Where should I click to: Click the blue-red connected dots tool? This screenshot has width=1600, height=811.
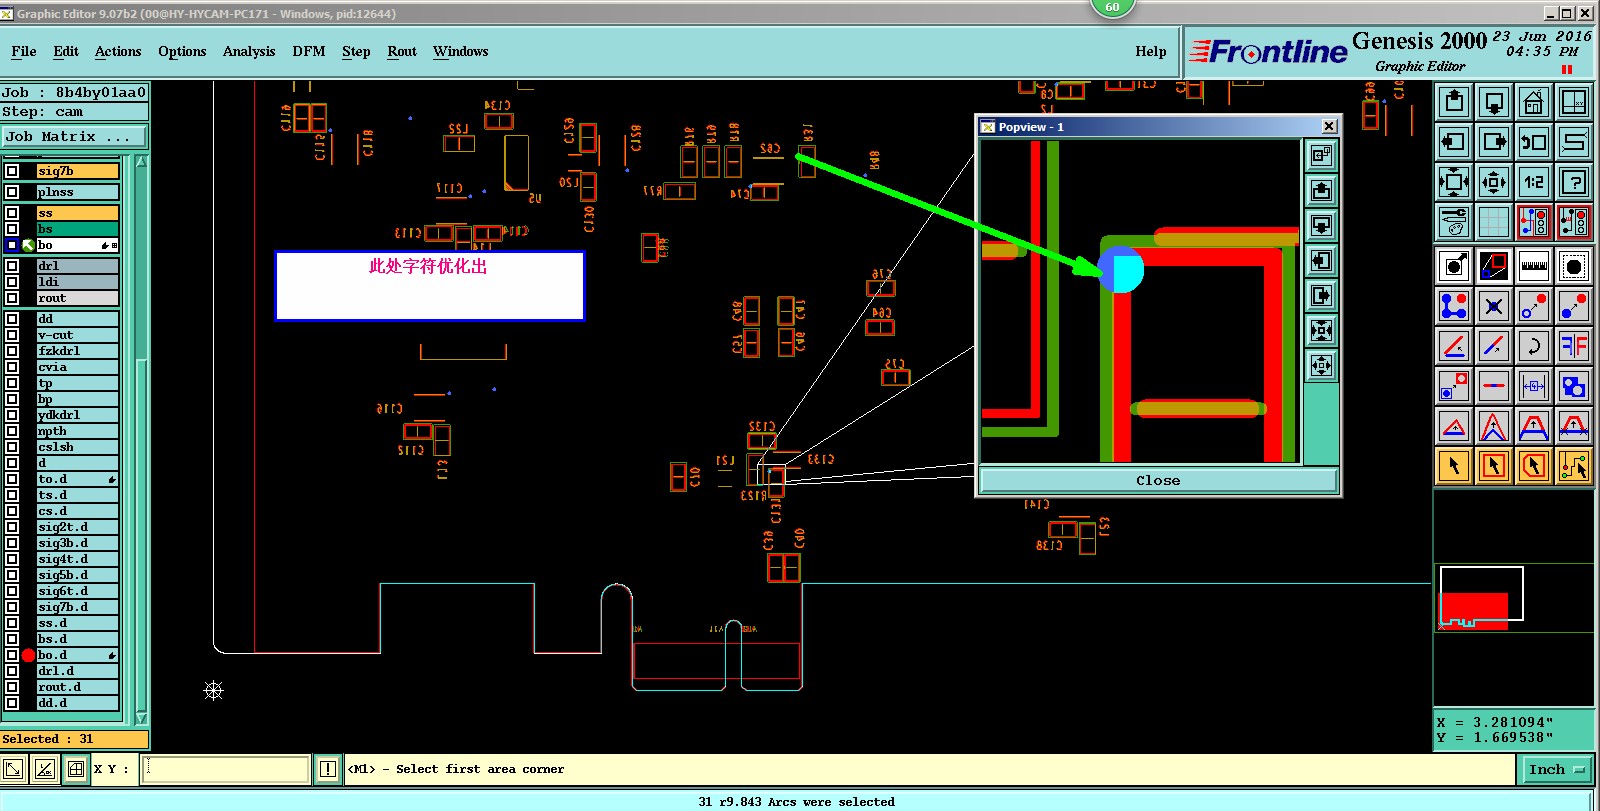[1454, 307]
